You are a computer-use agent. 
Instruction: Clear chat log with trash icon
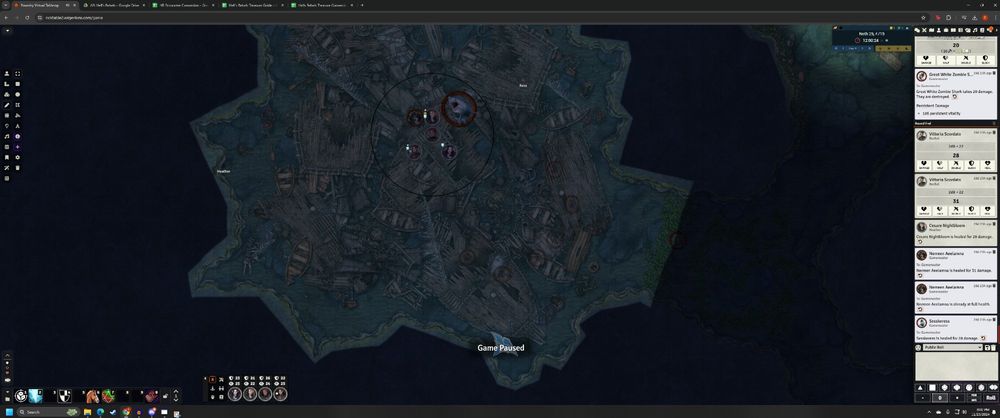point(994,348)
